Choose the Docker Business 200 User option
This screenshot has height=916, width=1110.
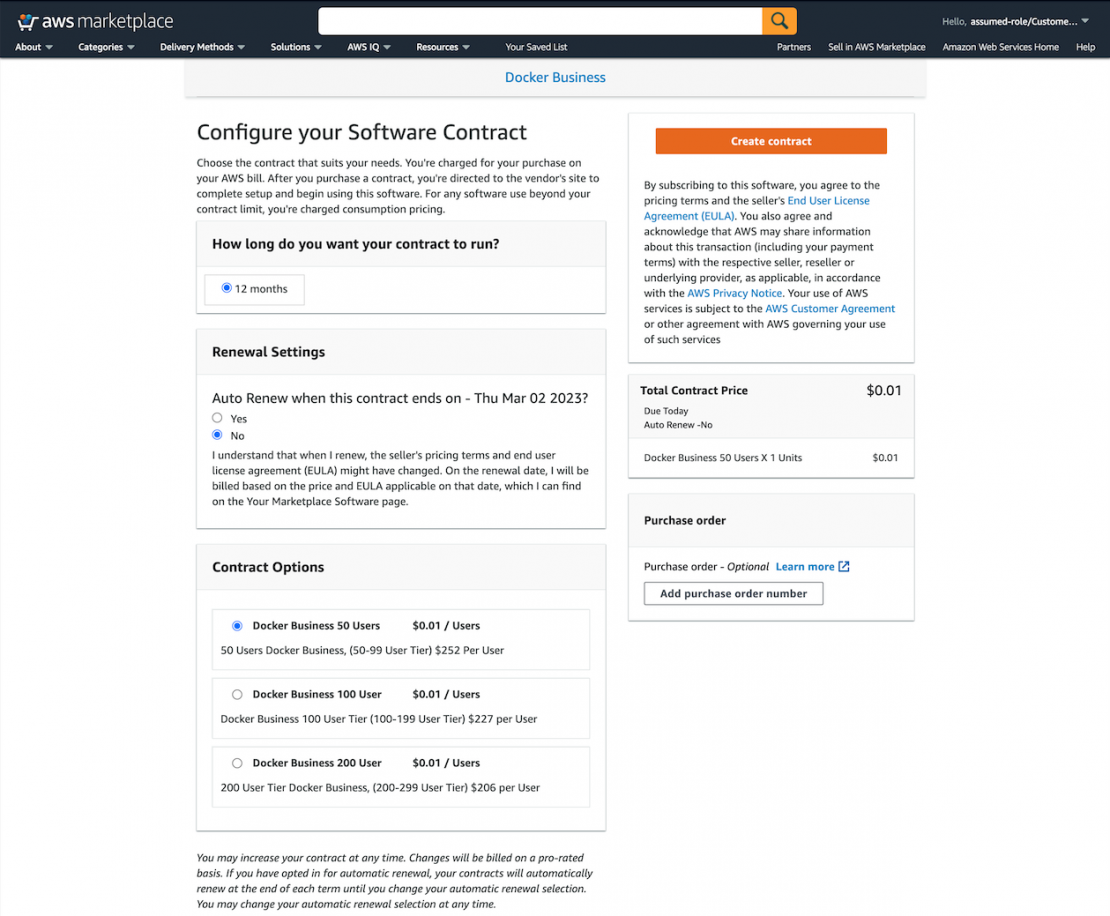tap(237, 763)
